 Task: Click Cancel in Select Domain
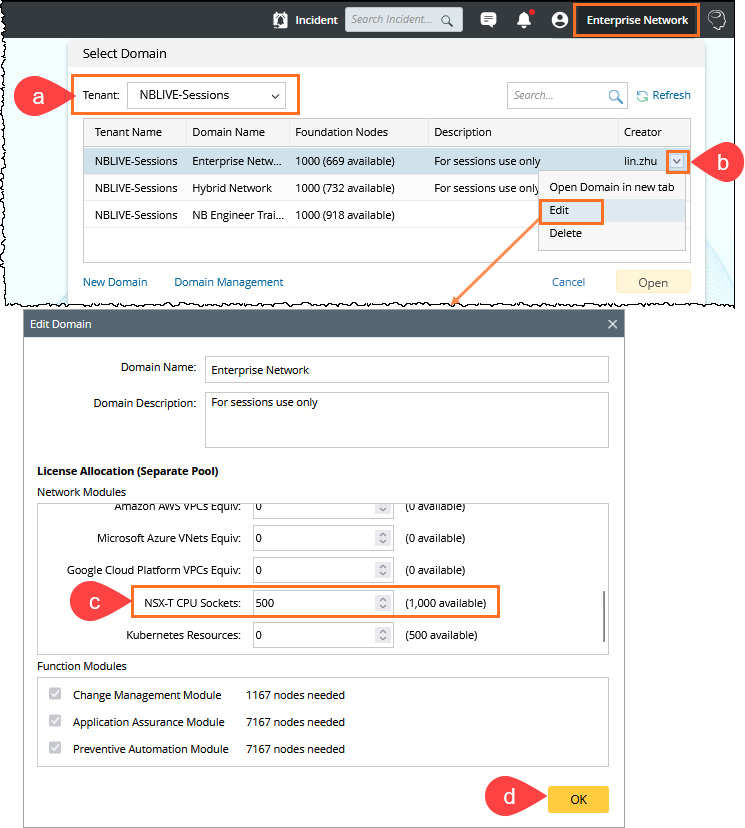pyautogui.click(x=568, y=283)
